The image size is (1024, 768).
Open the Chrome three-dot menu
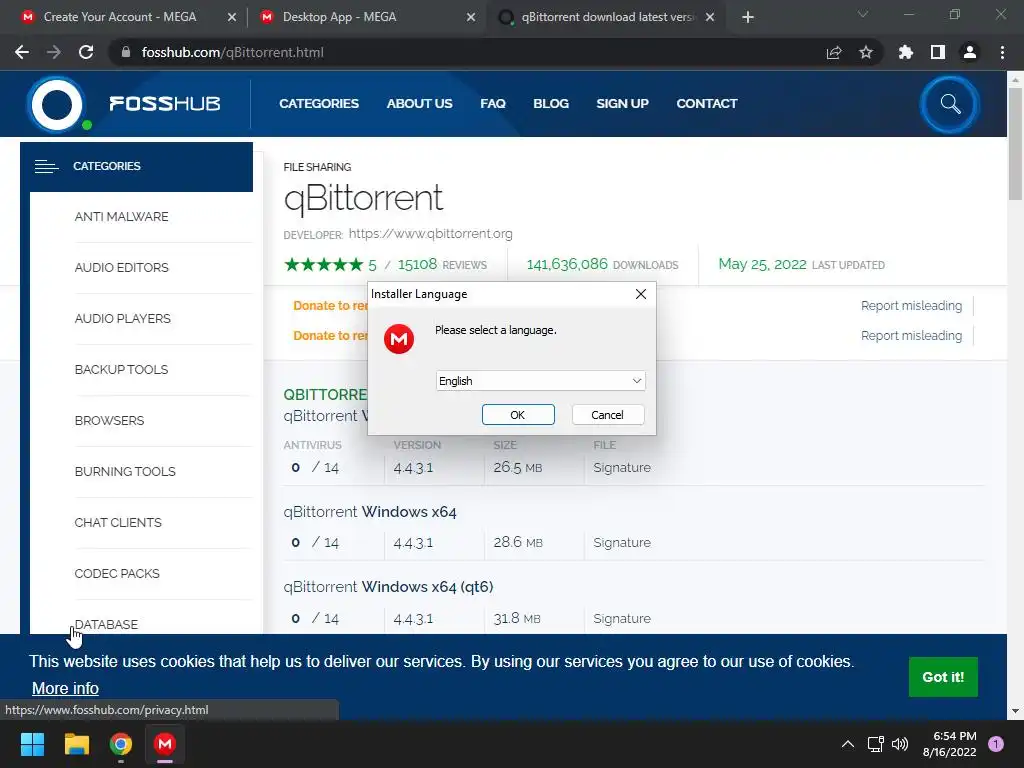tap(1002, 52)
